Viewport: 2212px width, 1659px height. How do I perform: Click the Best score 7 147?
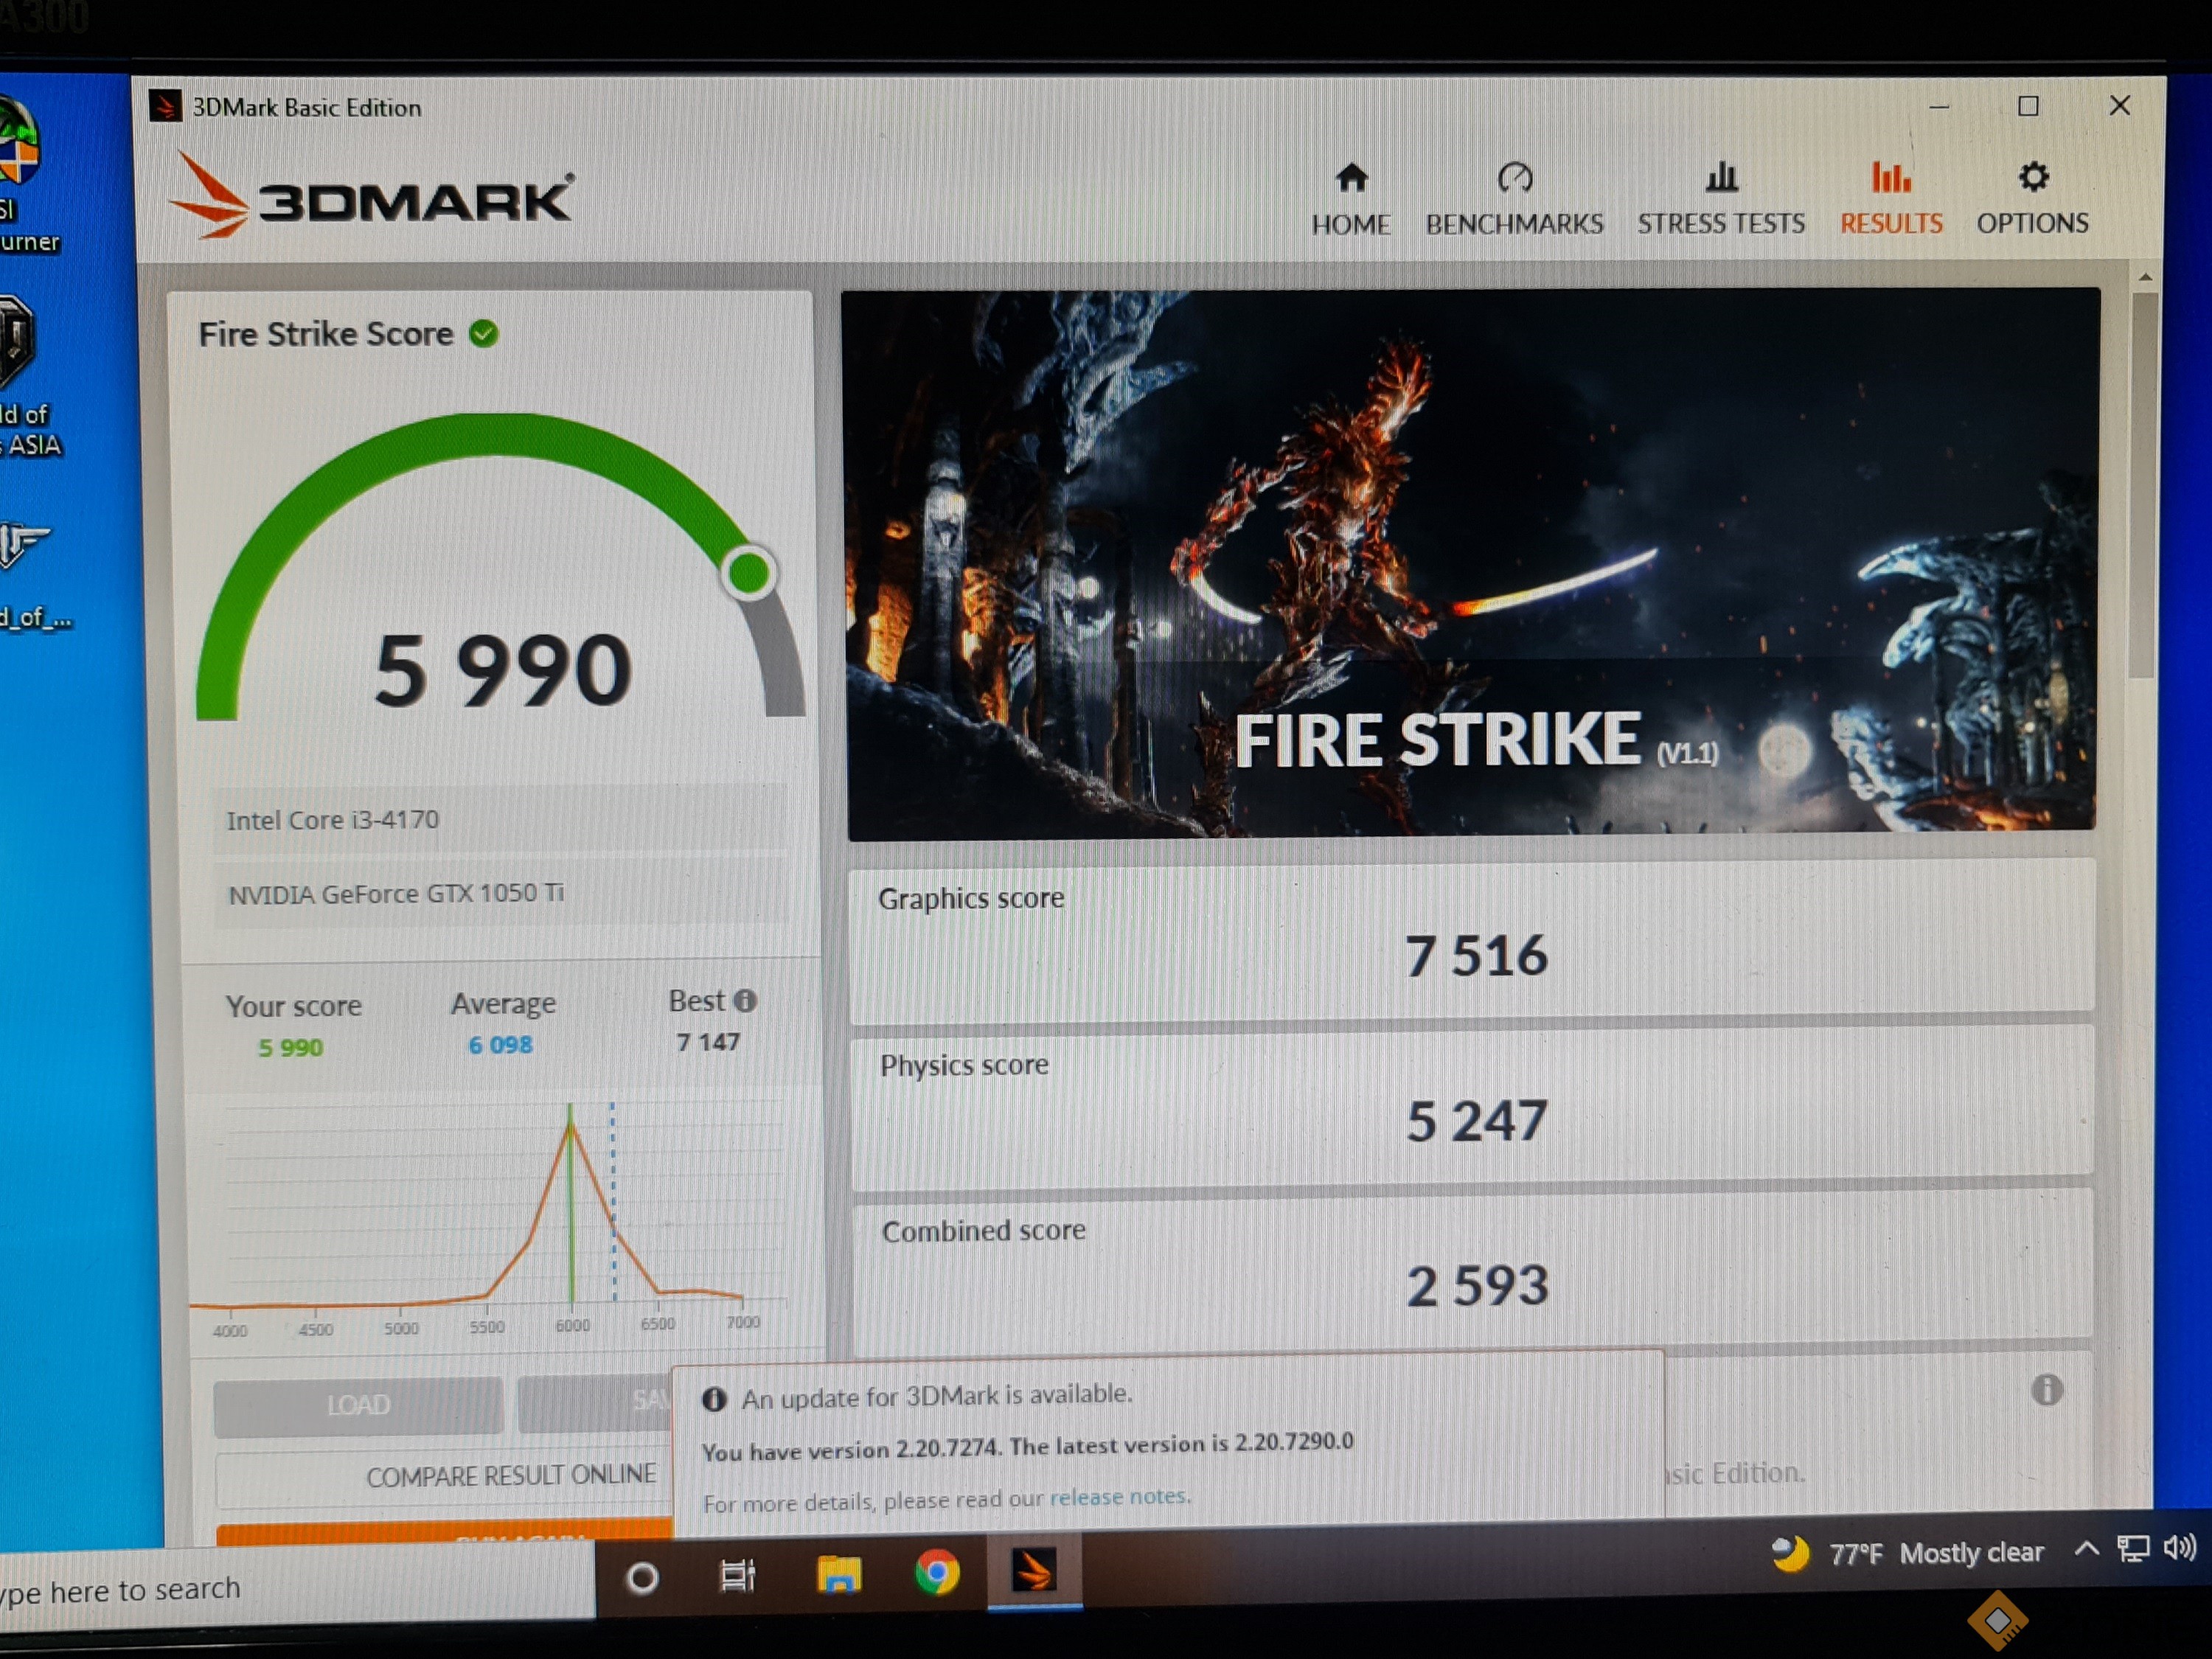coord(708,1042)
